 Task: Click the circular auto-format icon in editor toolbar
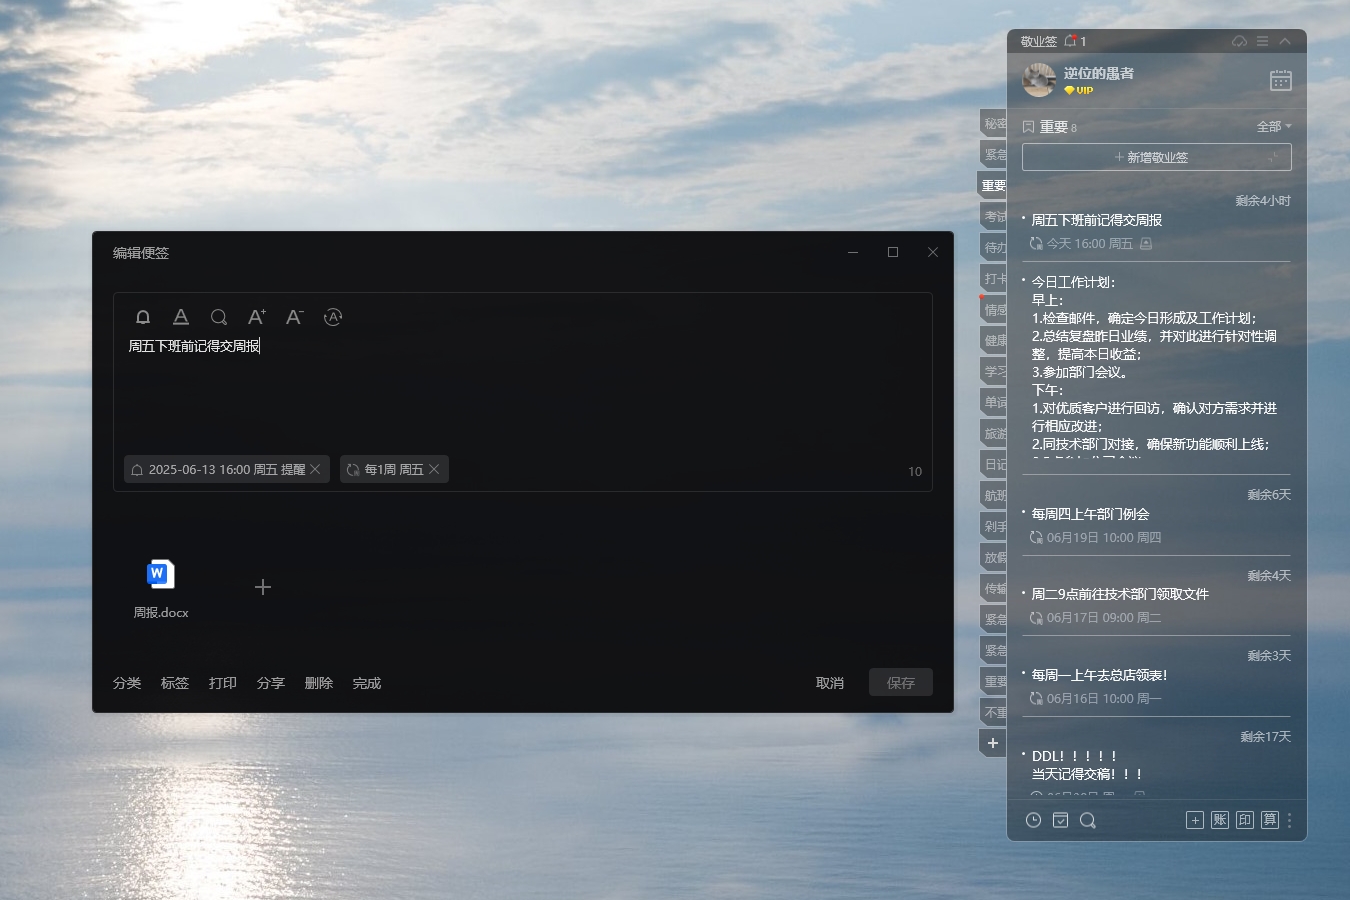click(333, 317)
